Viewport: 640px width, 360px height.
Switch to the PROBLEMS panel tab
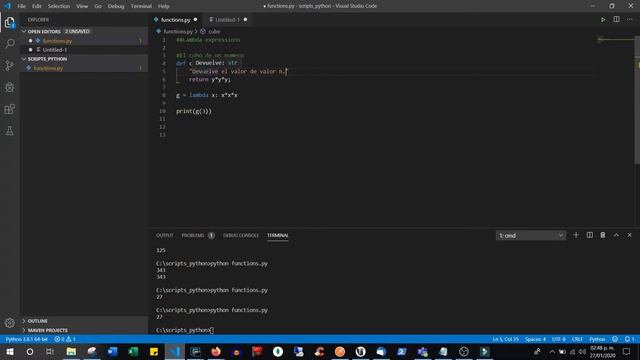(x=193, y=236)
